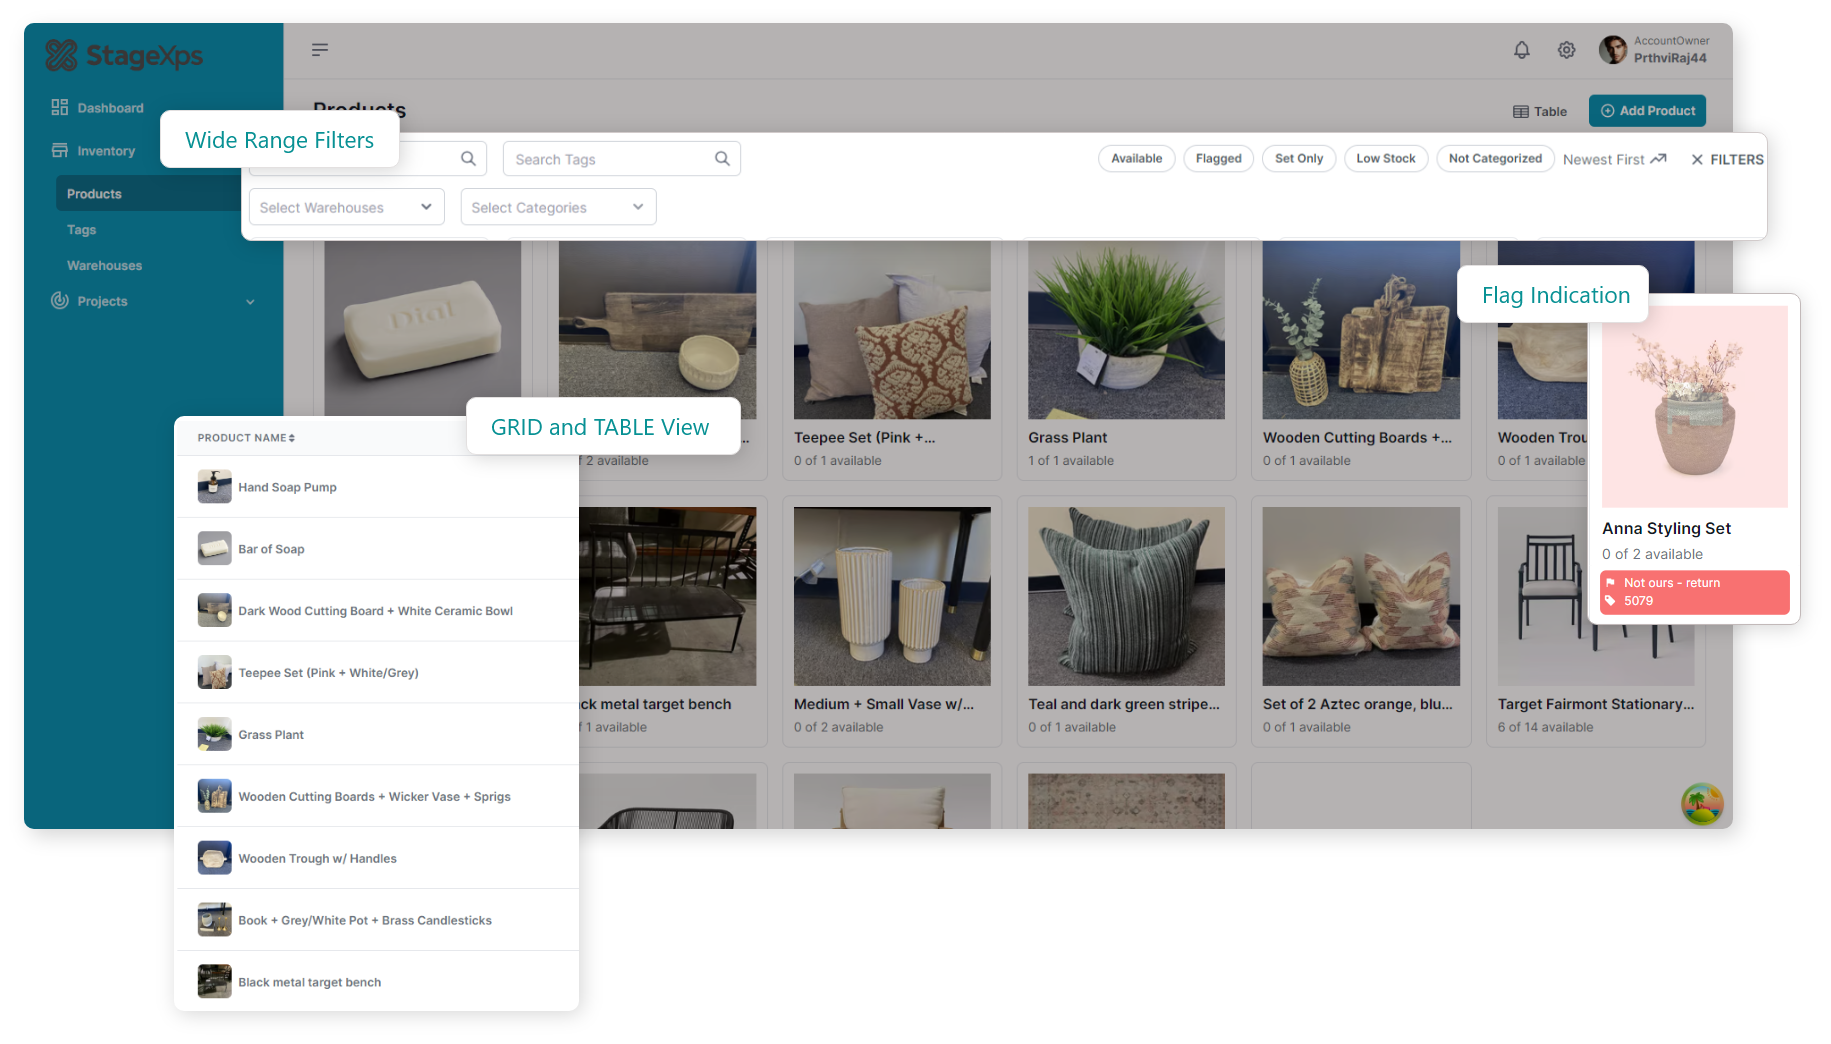Viewport: 1831px width, 1044px height.
Task: Click the round floating badge icon
Action: pyautogui.click(x=1701, y=804)
